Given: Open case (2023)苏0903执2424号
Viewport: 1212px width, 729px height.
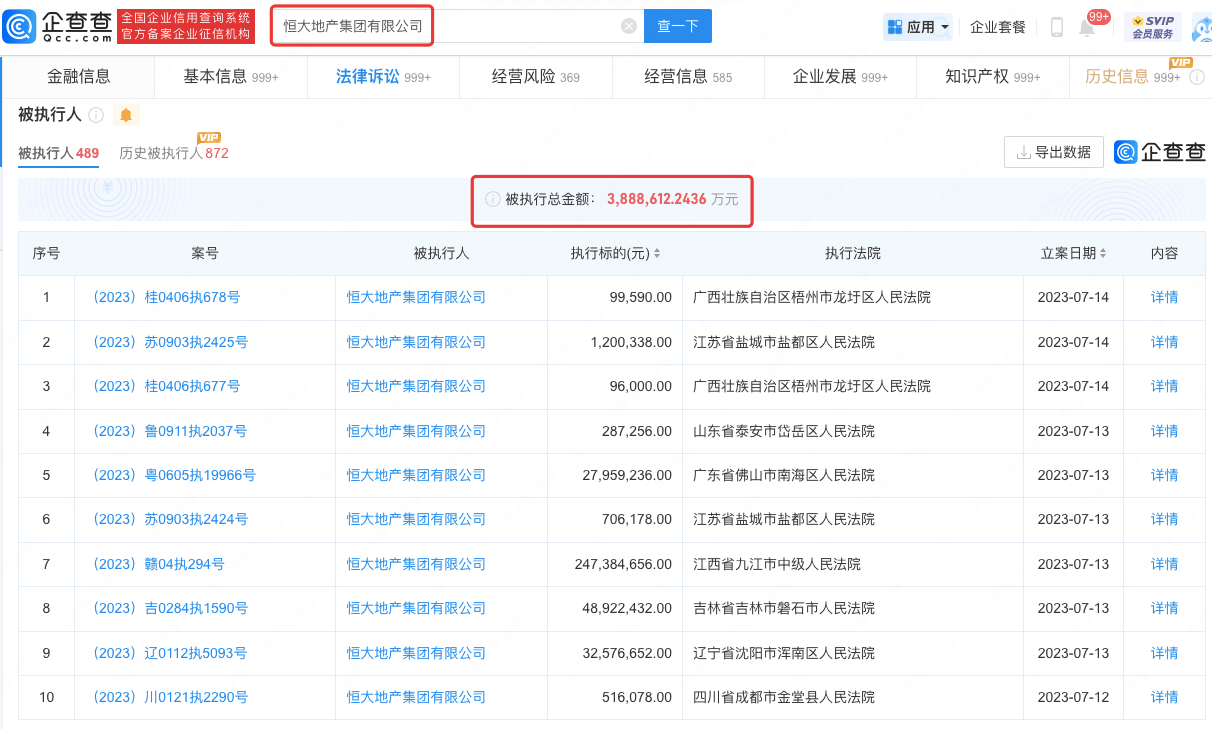Looking at the screenshot, I should point(169,519).
